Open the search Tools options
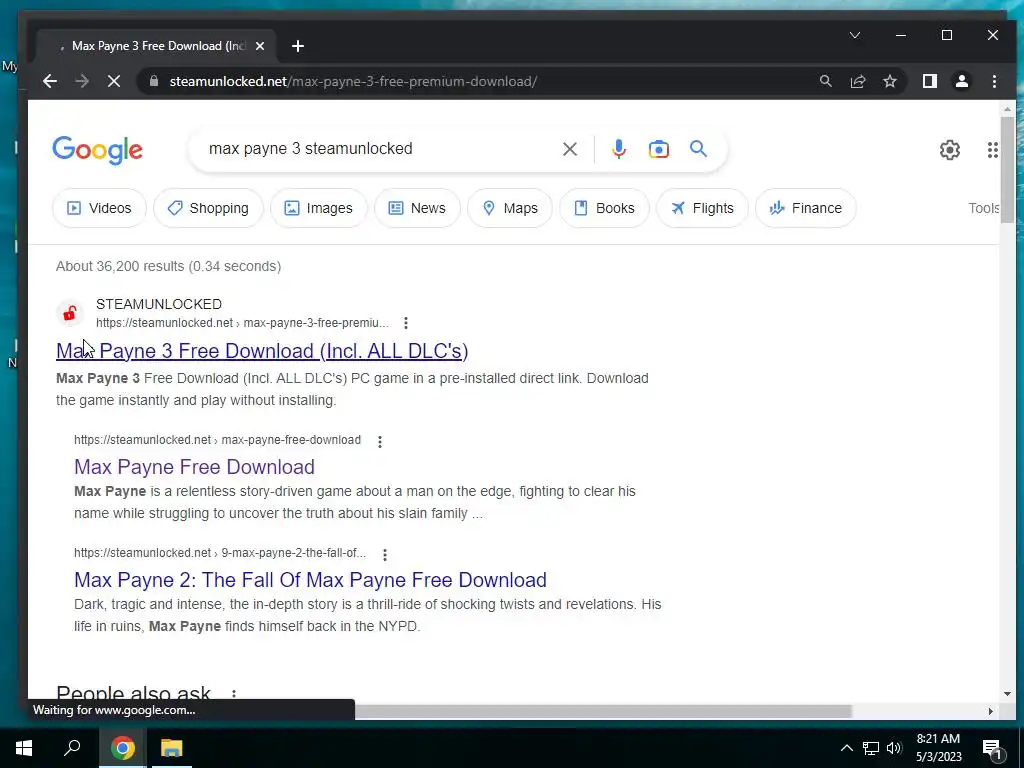 (984, 208)
